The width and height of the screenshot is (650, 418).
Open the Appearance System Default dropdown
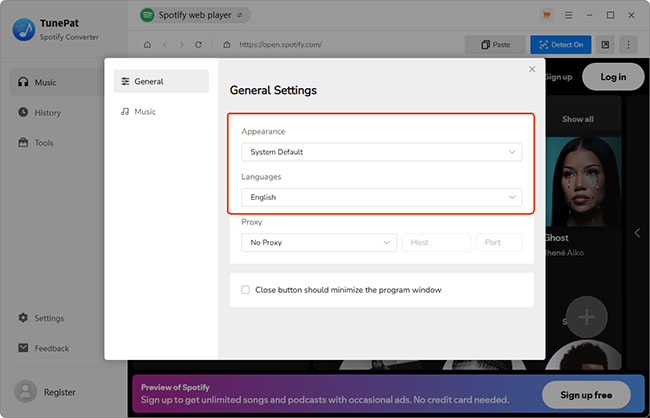(382, 152)
